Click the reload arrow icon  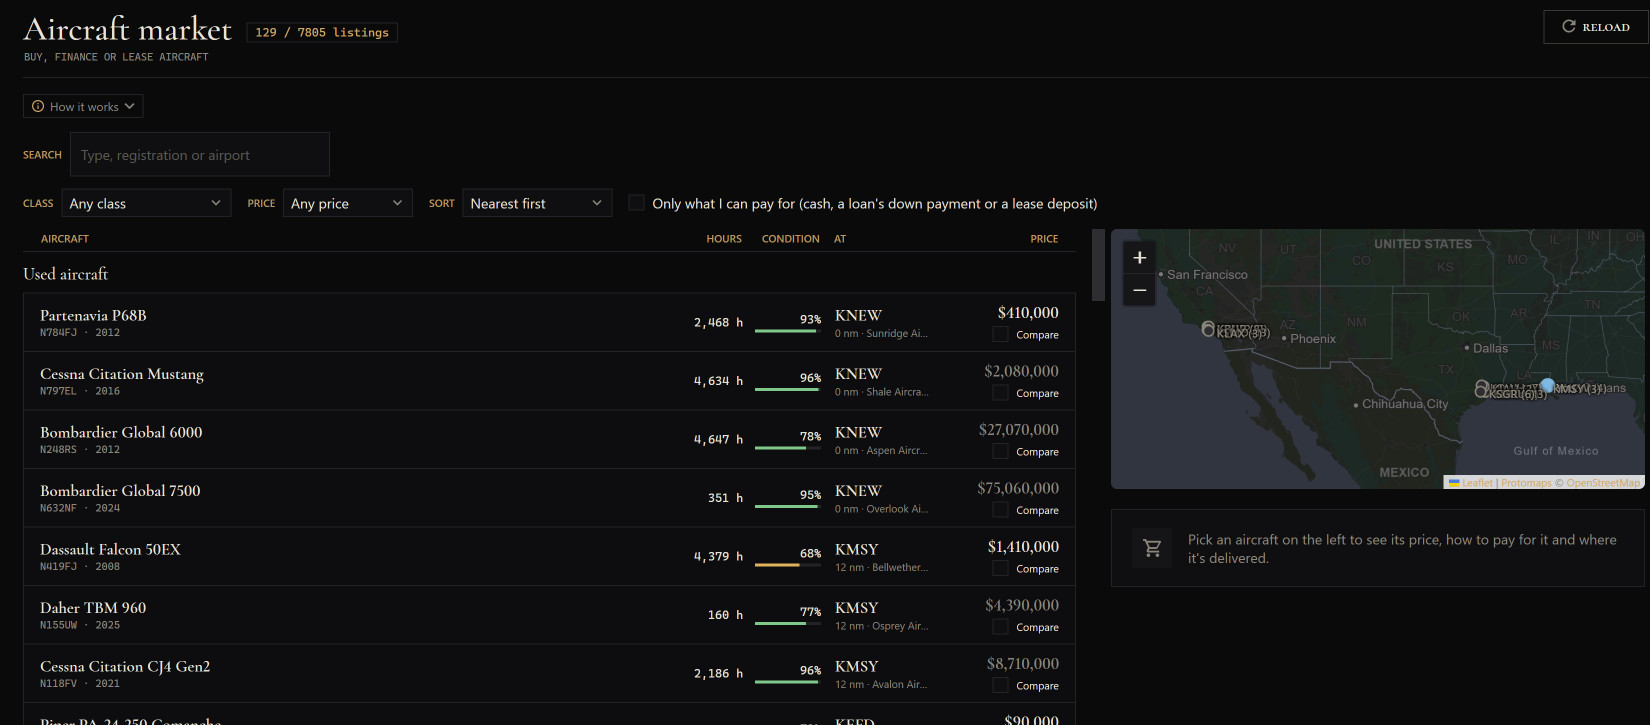tap(1569, 27)
